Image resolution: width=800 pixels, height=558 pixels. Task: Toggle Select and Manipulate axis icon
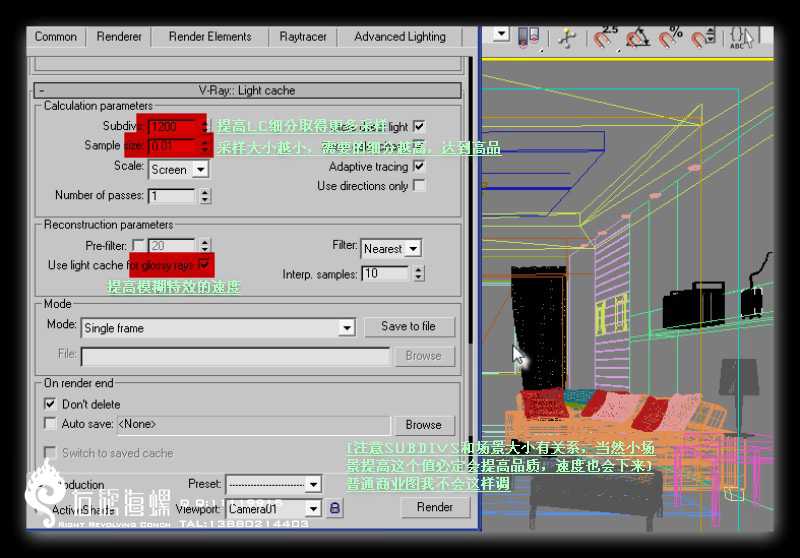coord(566,38)
